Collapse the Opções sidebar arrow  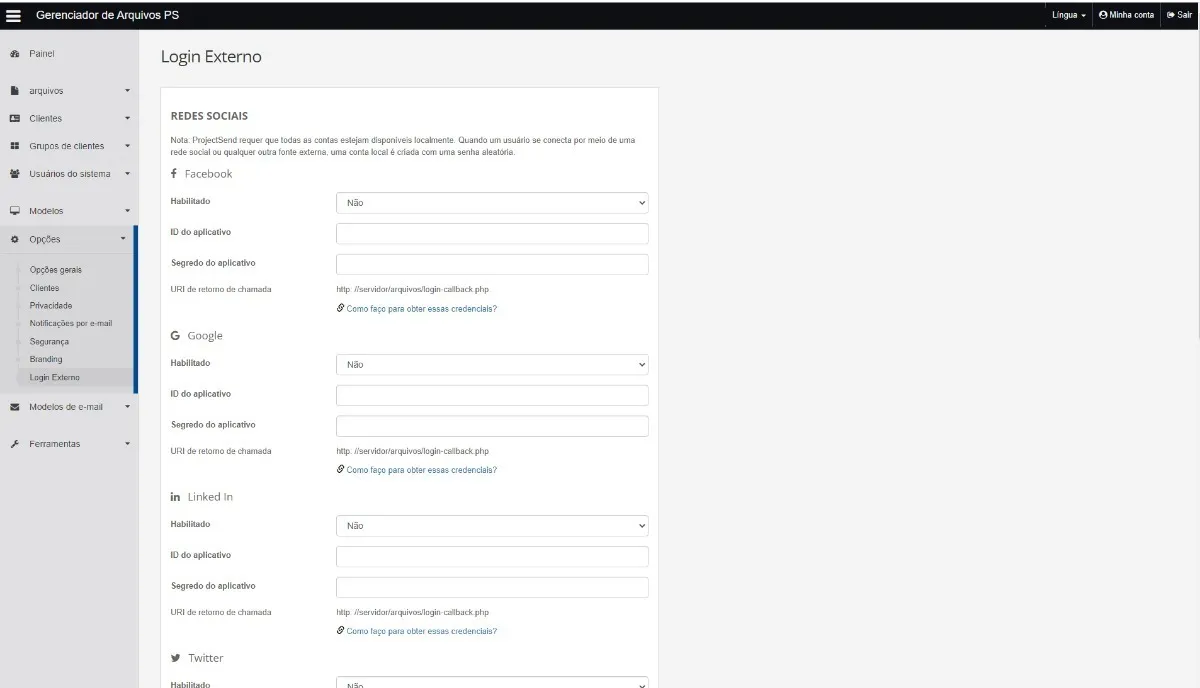coord(123,239)
